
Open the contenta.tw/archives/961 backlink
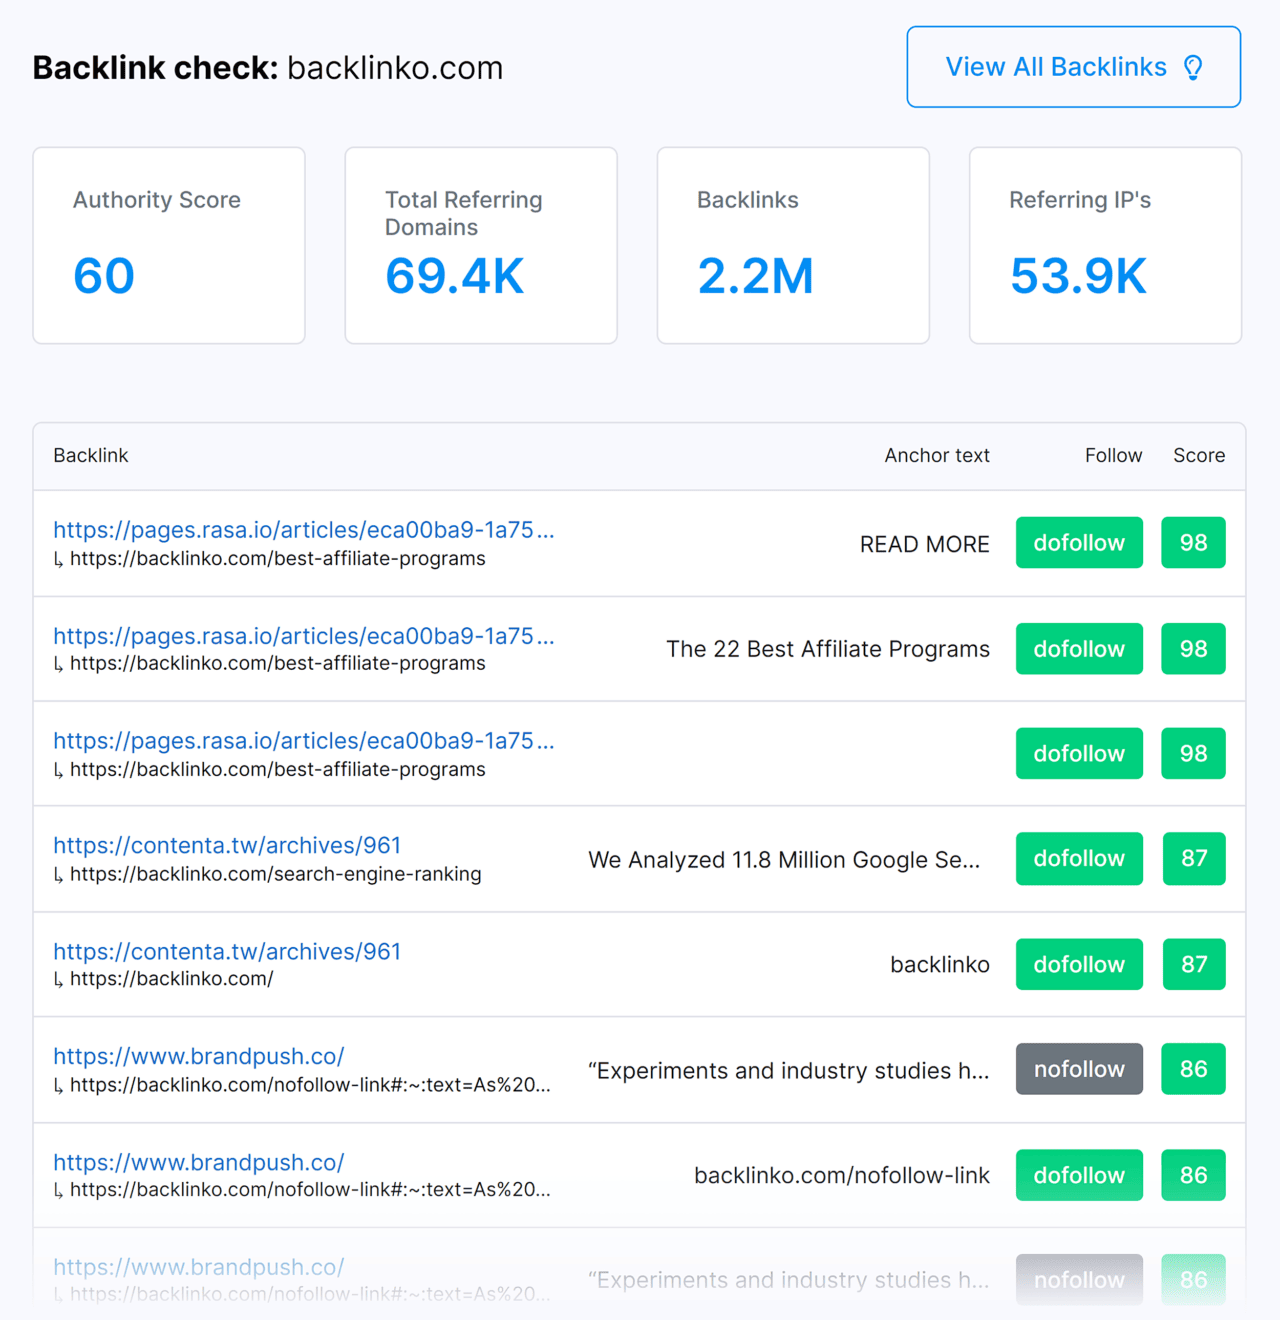point(227,845)
